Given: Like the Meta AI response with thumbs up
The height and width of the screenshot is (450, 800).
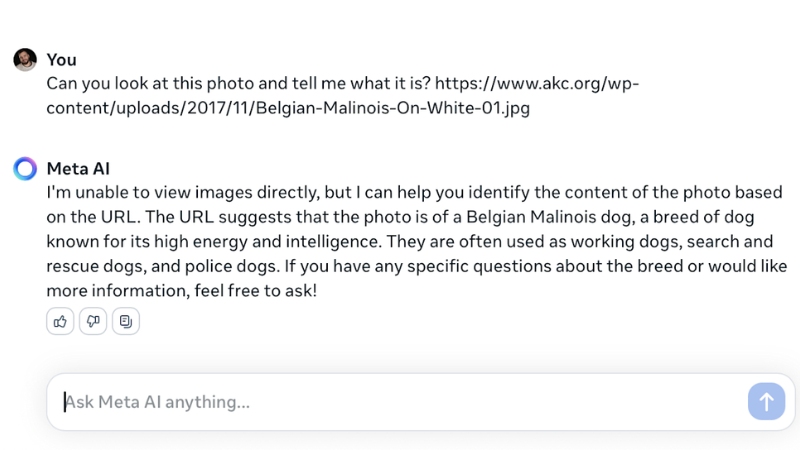Looking at the screenshot, I should (60, 321).
